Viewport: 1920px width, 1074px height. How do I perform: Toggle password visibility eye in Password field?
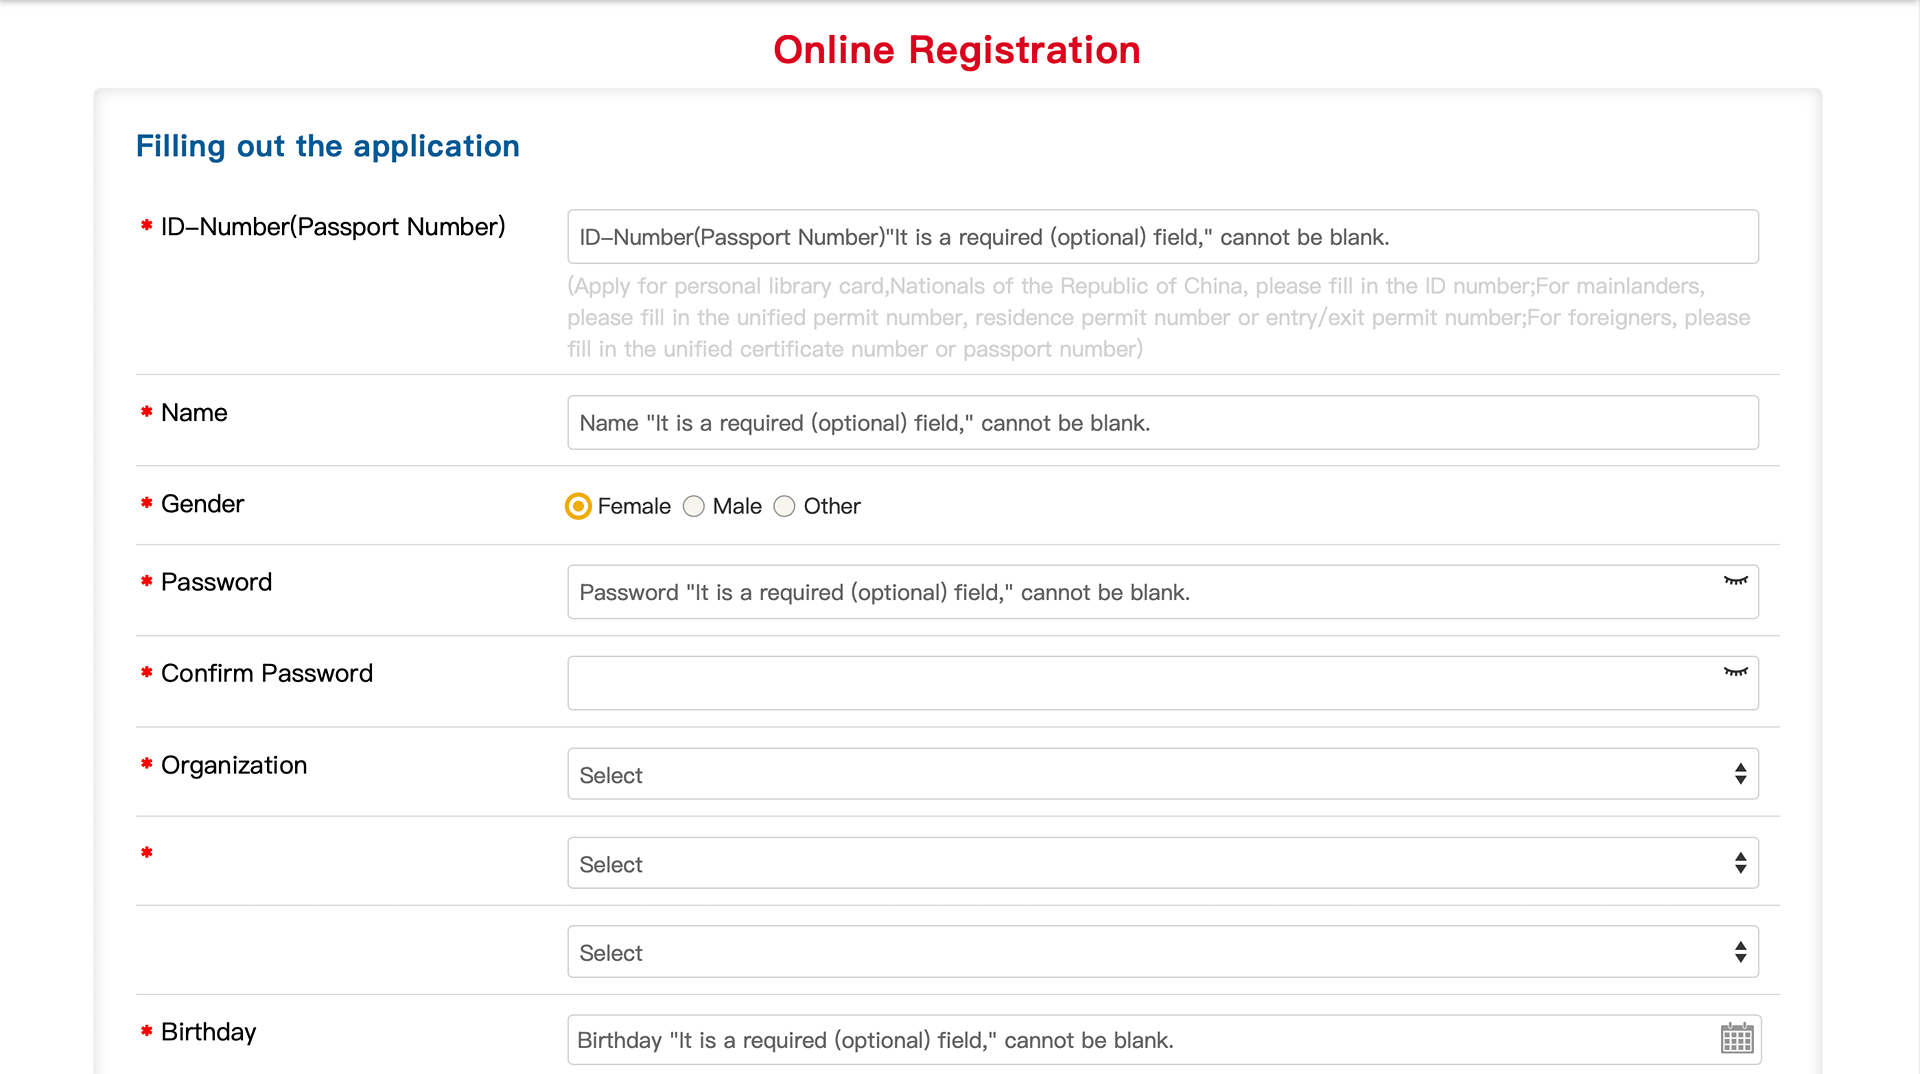click(x=1735, y=581)
